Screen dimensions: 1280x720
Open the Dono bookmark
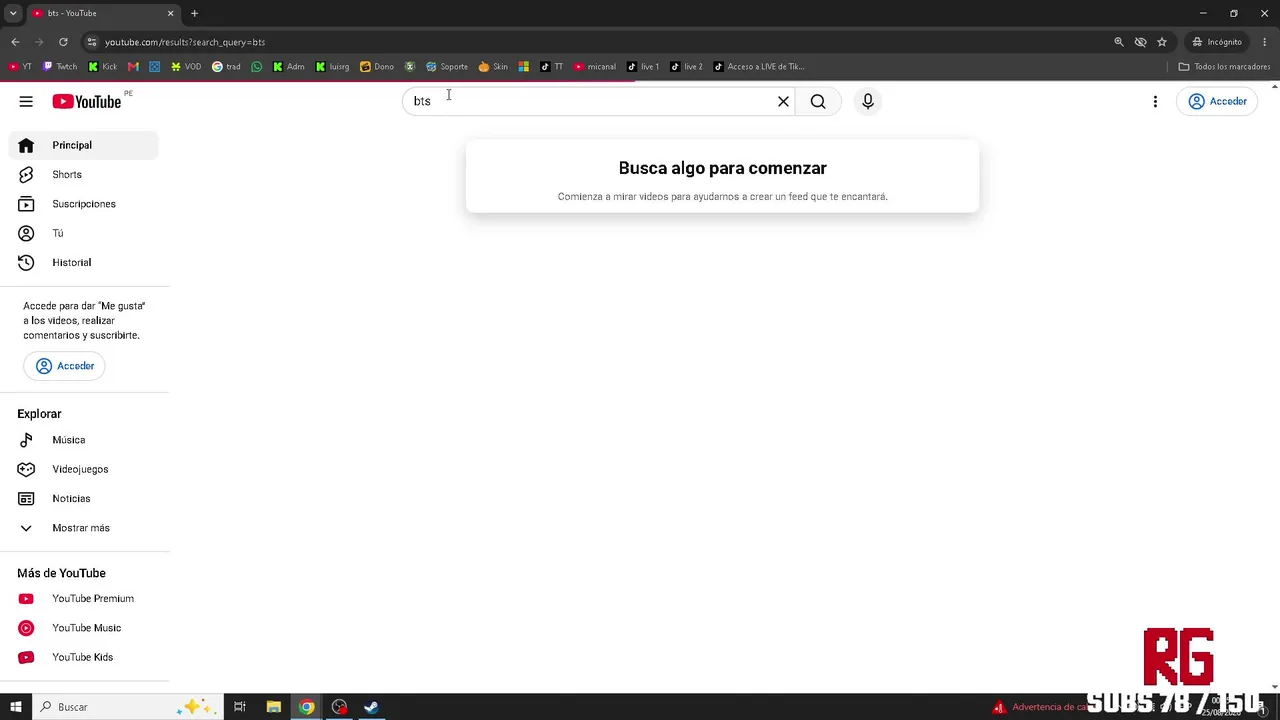pyautogui.click(x=377, y=67)
